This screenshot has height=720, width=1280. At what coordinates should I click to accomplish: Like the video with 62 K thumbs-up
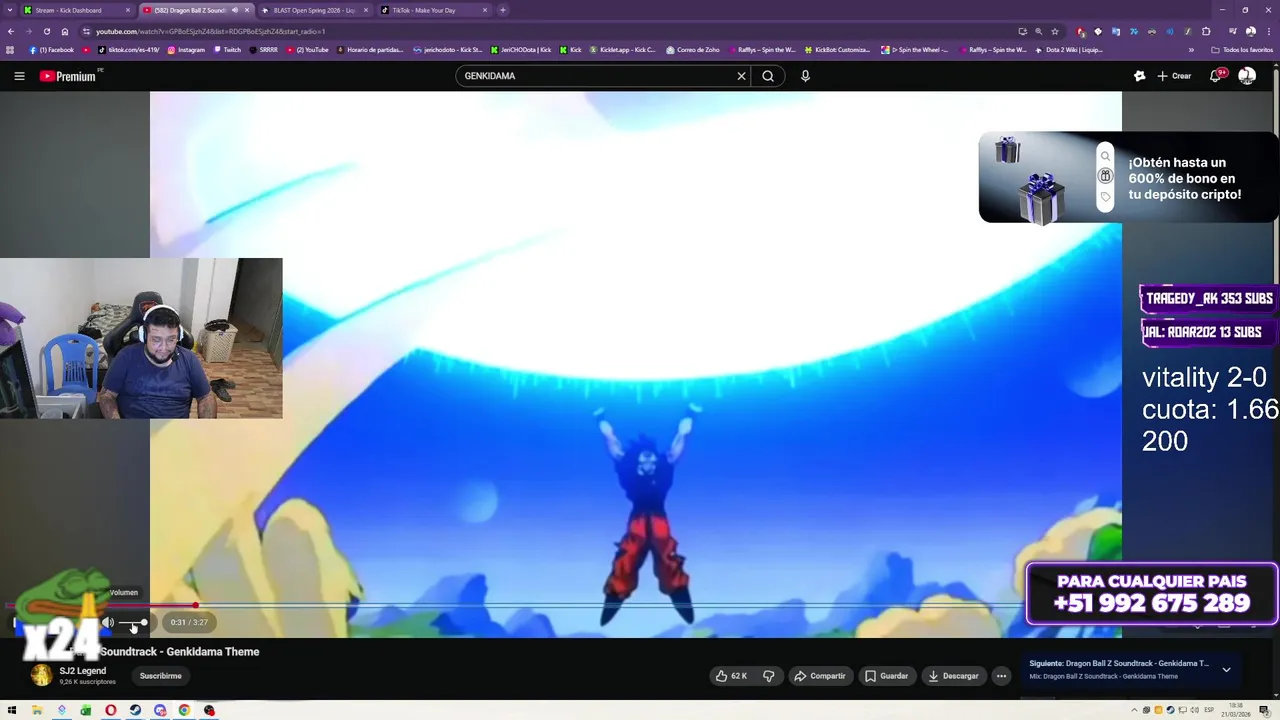point(731,676)
